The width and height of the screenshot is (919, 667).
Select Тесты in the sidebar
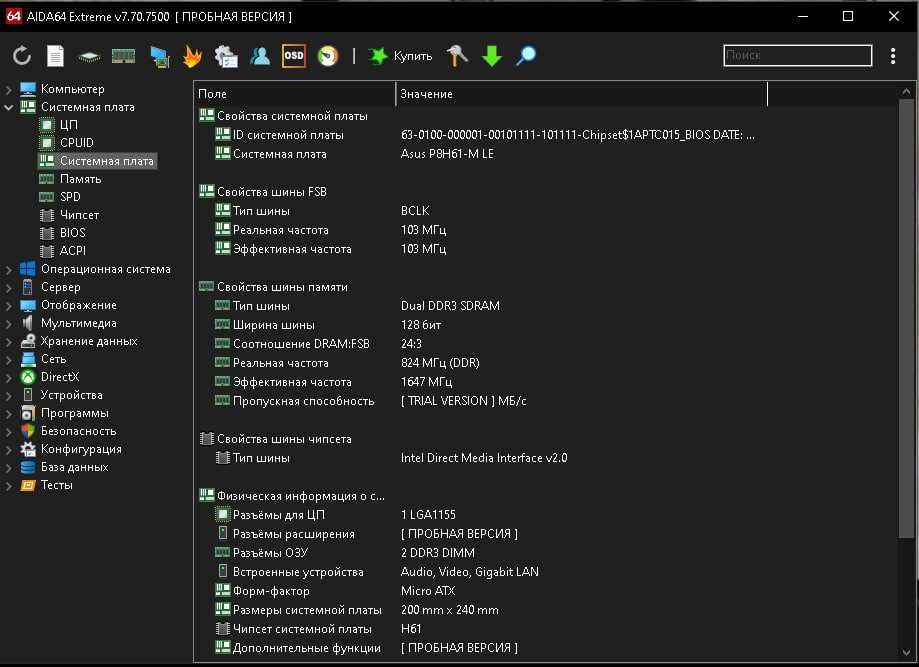(x=56, y=485)
